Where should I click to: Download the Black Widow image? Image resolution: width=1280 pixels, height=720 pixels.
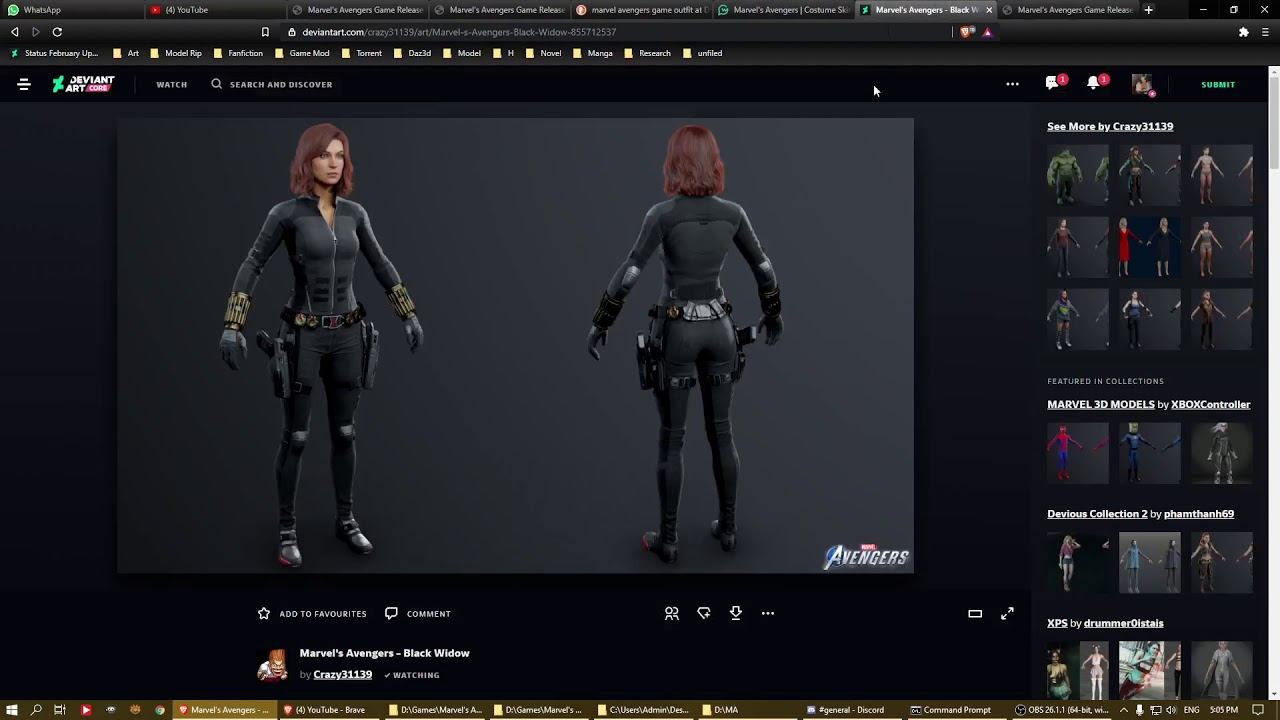coord(736,613)
